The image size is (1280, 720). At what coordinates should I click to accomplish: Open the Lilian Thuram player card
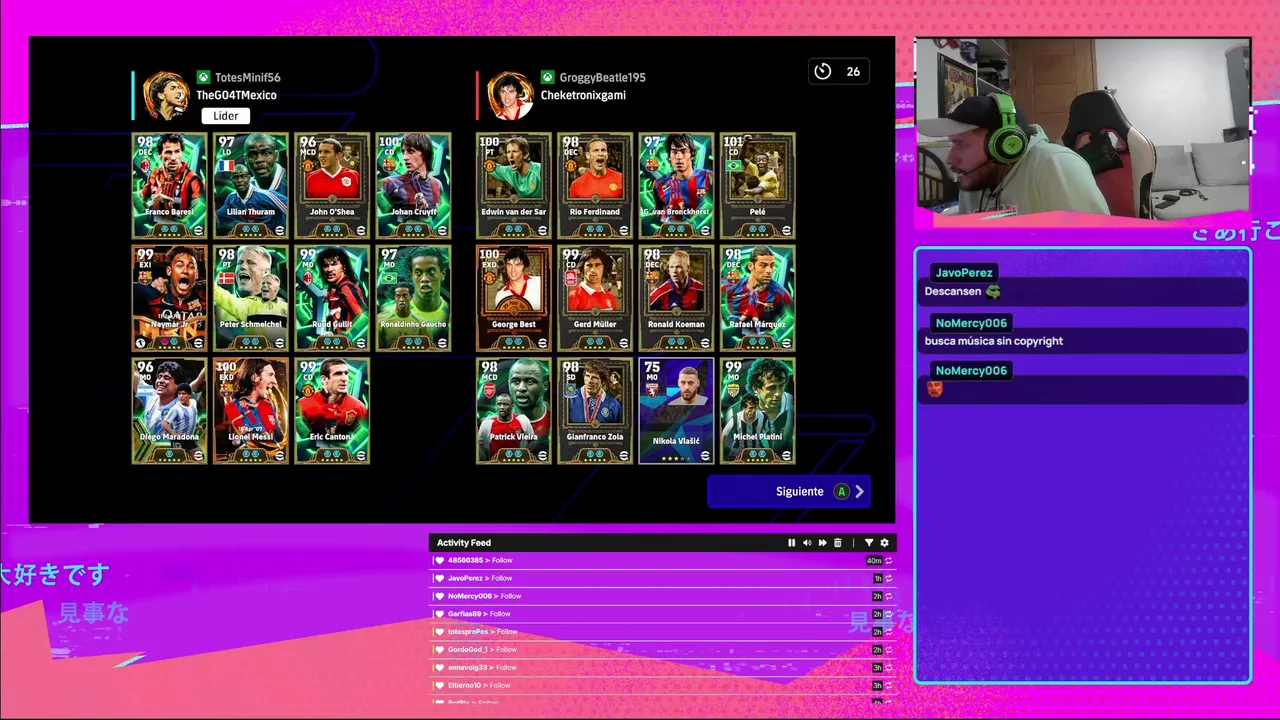[x=251, y=185]
